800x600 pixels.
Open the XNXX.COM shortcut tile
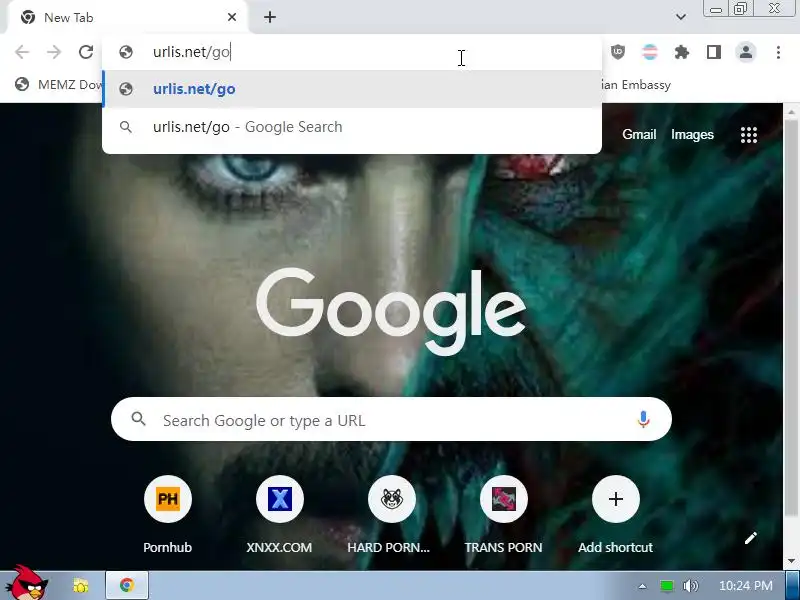pos(280,514)
